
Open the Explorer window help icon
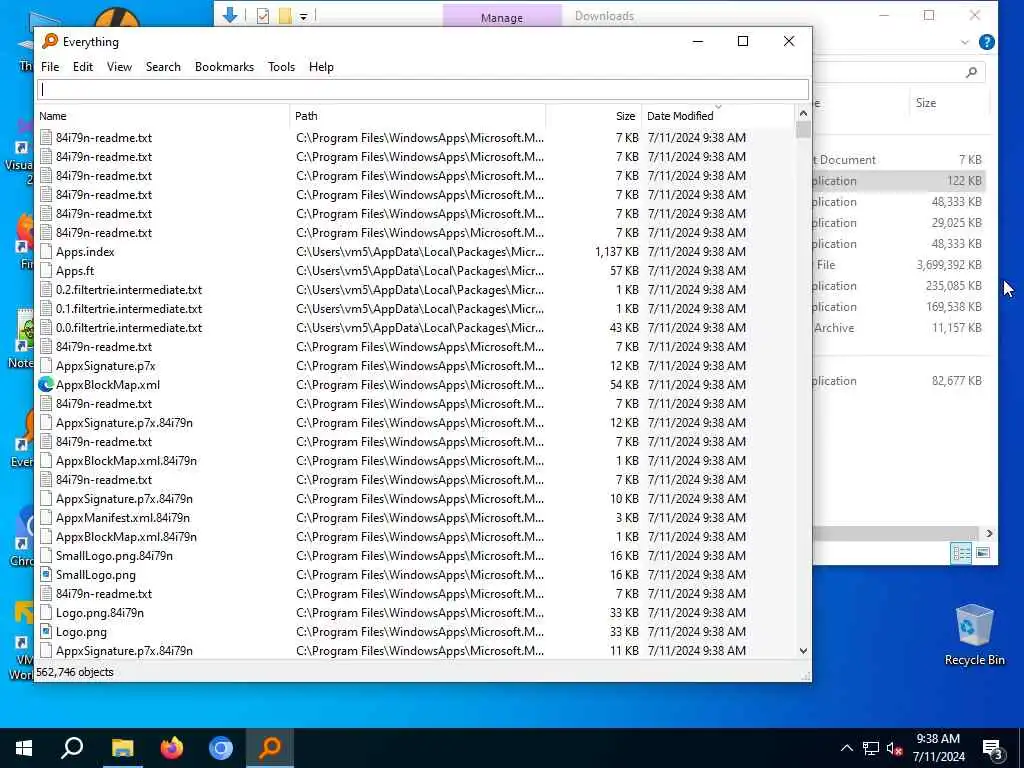coord(986,42)
